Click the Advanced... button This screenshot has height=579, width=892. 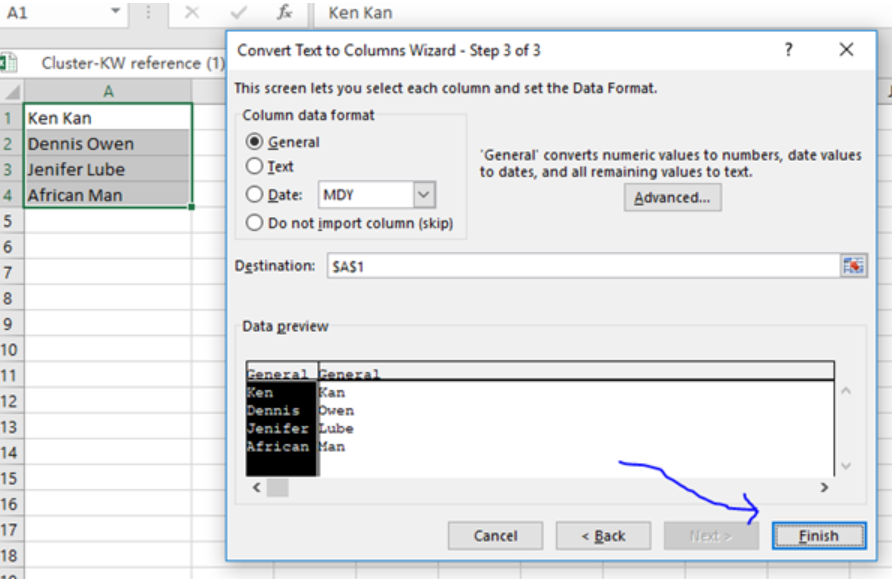tap(672, 197)
